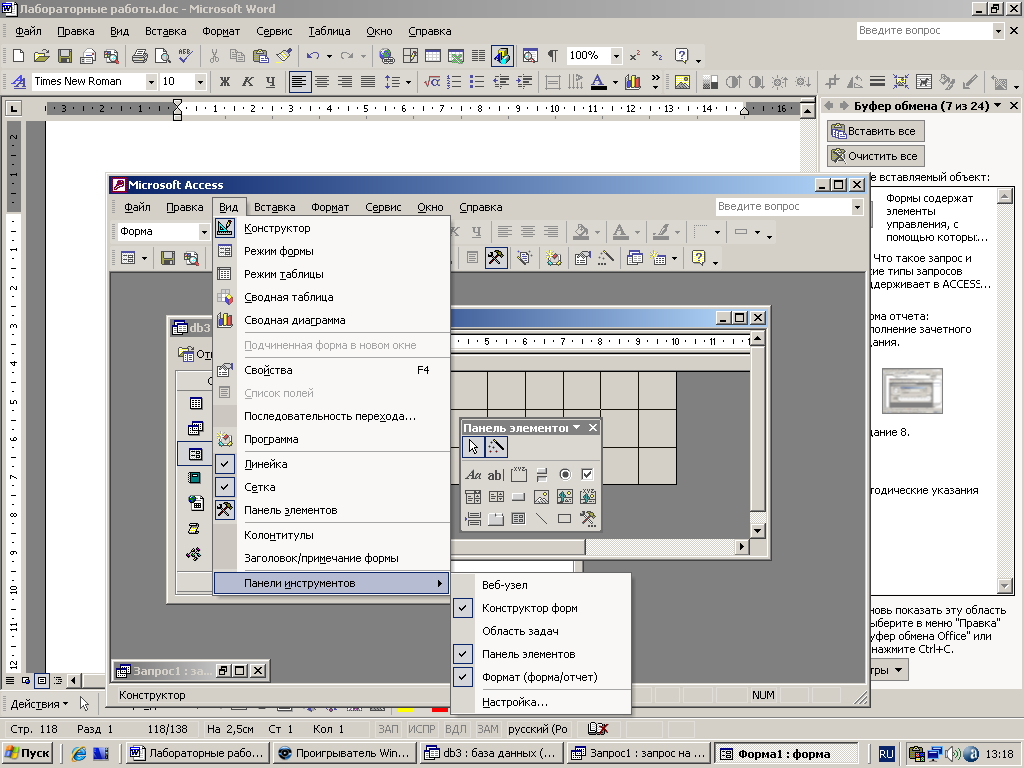Click the New document icon in Word toolbar
The image size is (1024, 768).
(x=18, y=56)
